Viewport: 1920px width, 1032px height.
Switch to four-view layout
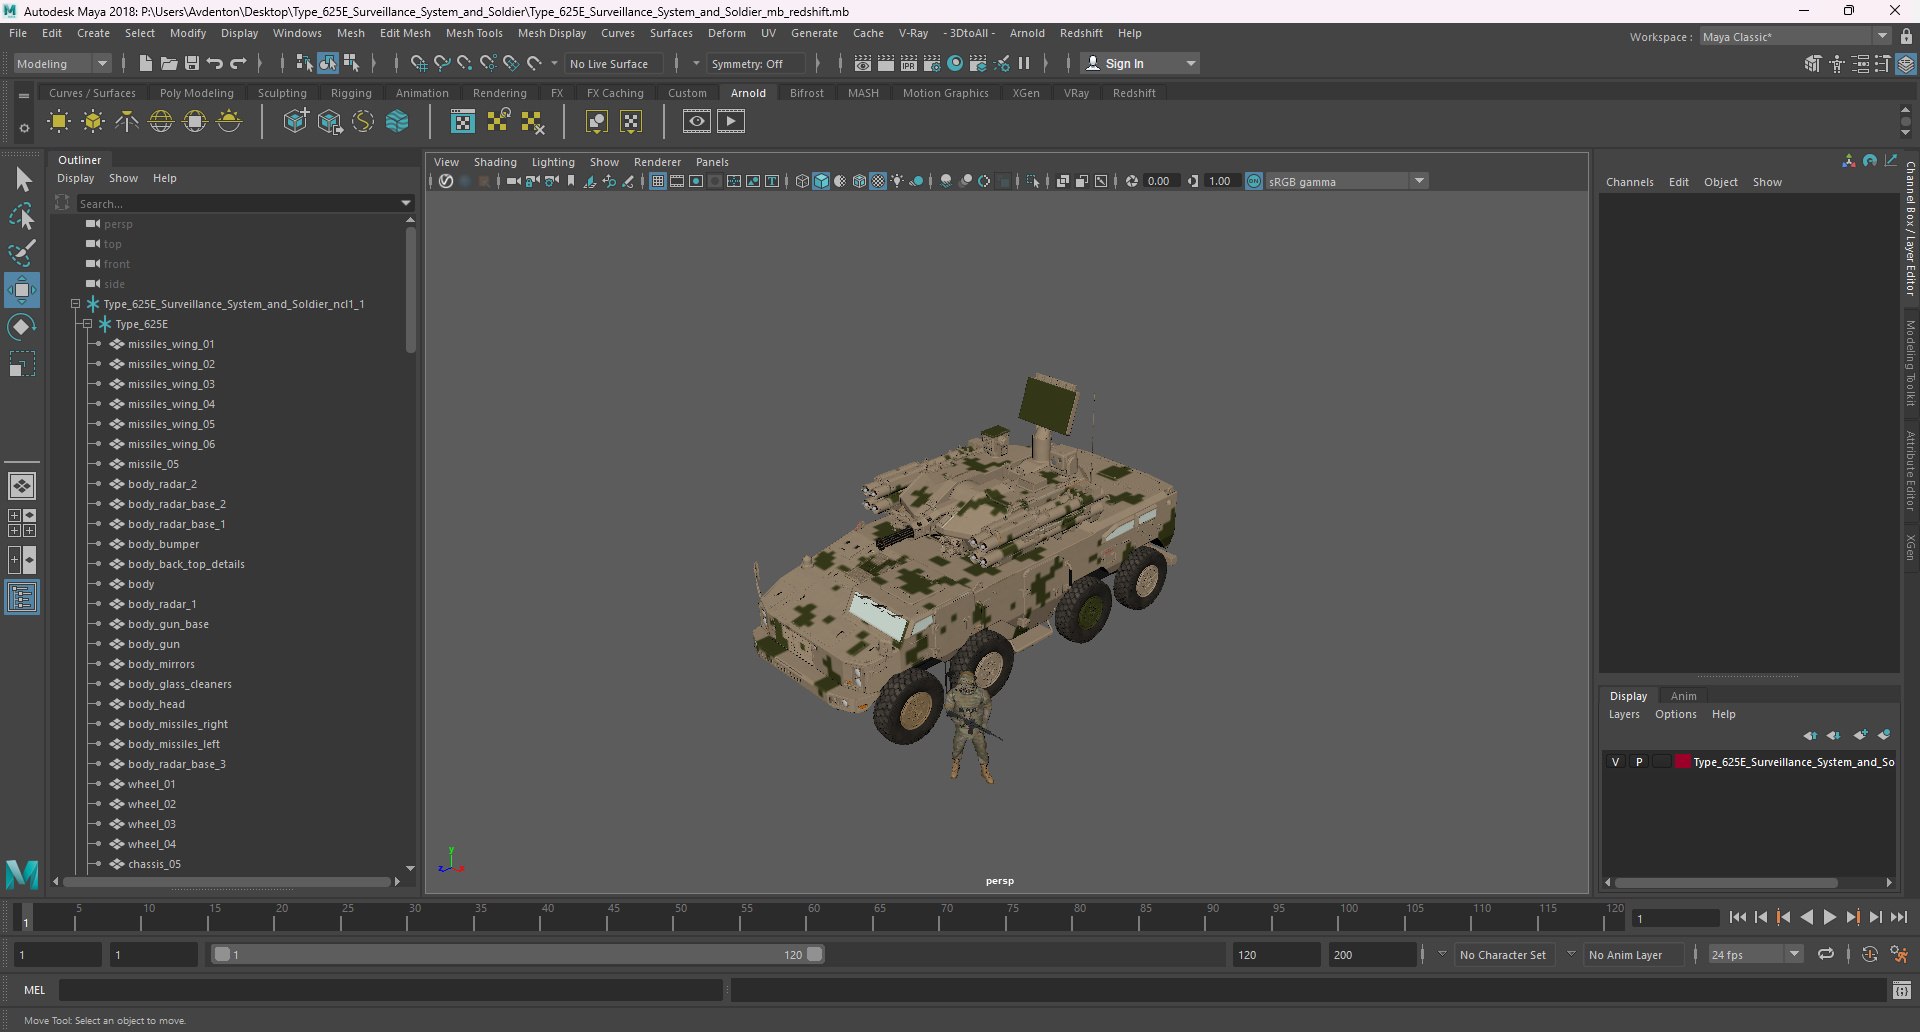tap(22, 523)
